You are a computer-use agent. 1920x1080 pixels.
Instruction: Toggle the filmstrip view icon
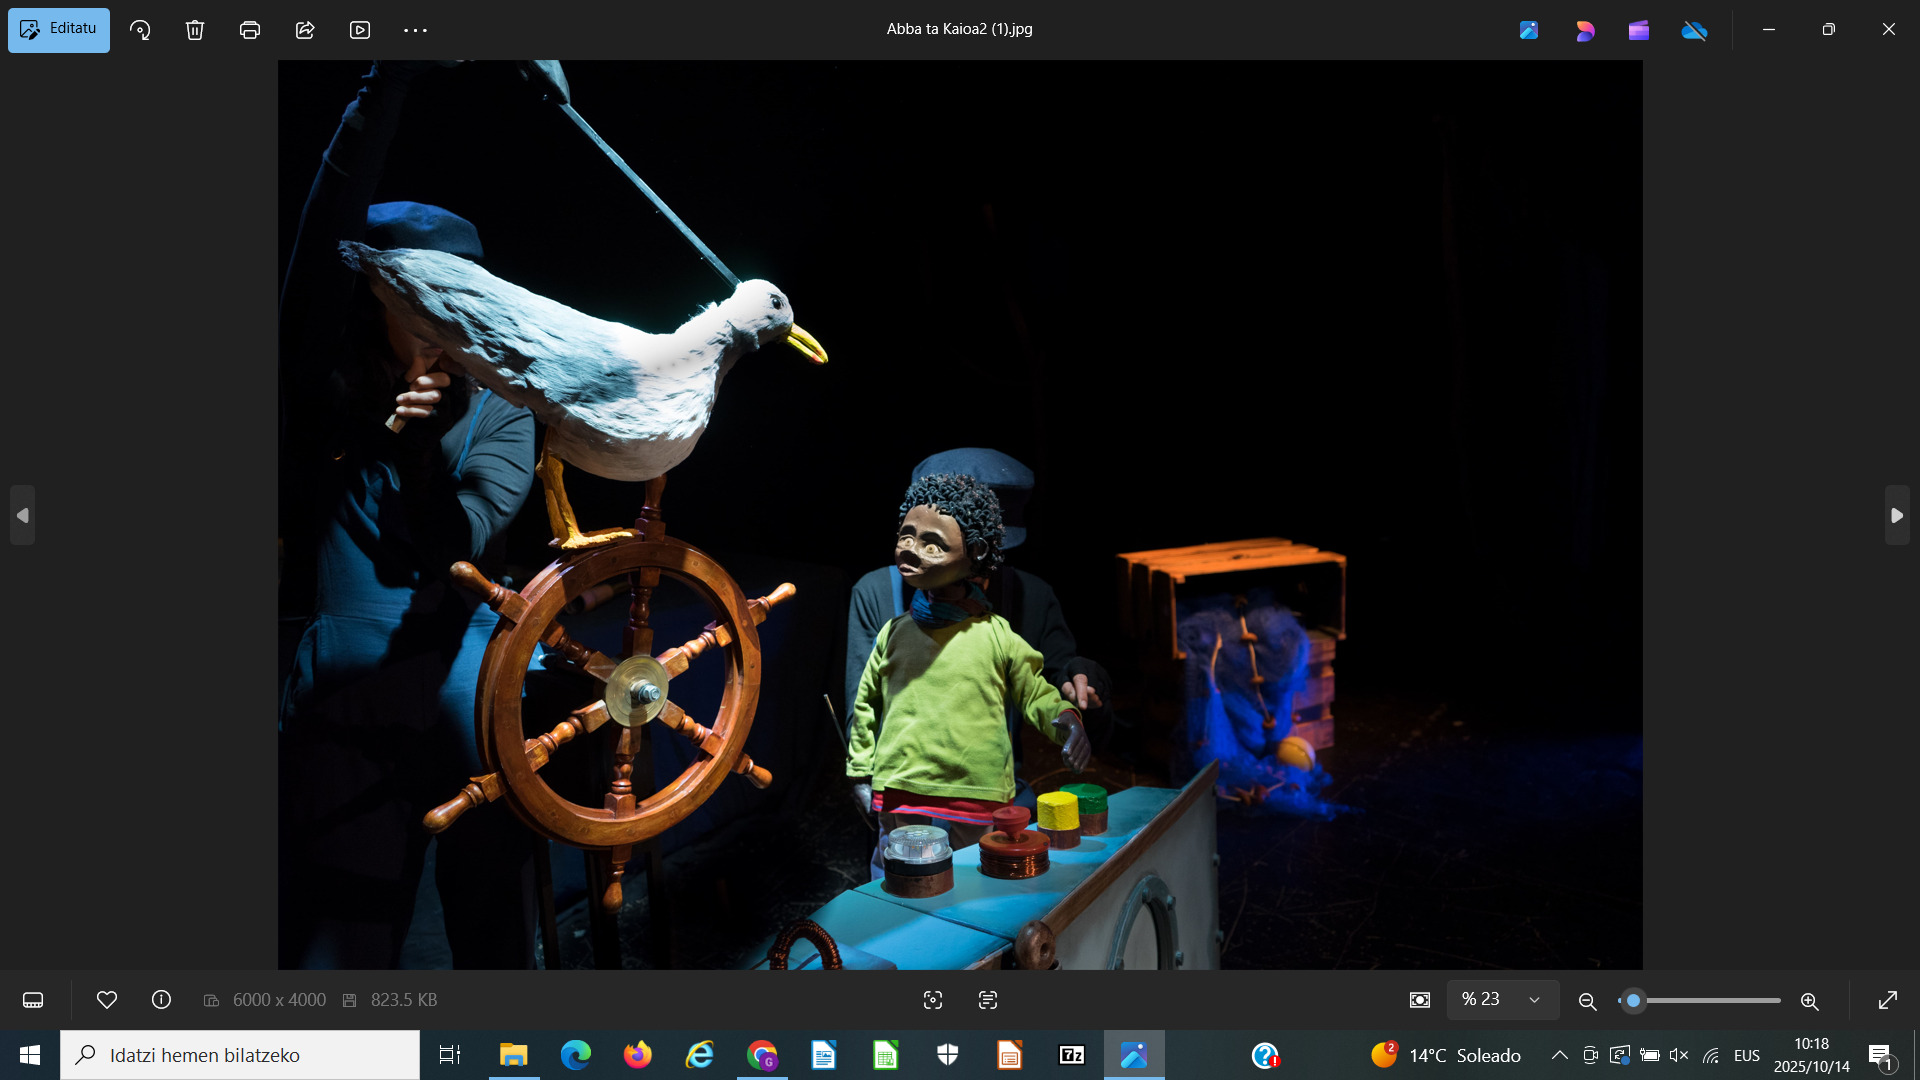[x=33, y=1000]
